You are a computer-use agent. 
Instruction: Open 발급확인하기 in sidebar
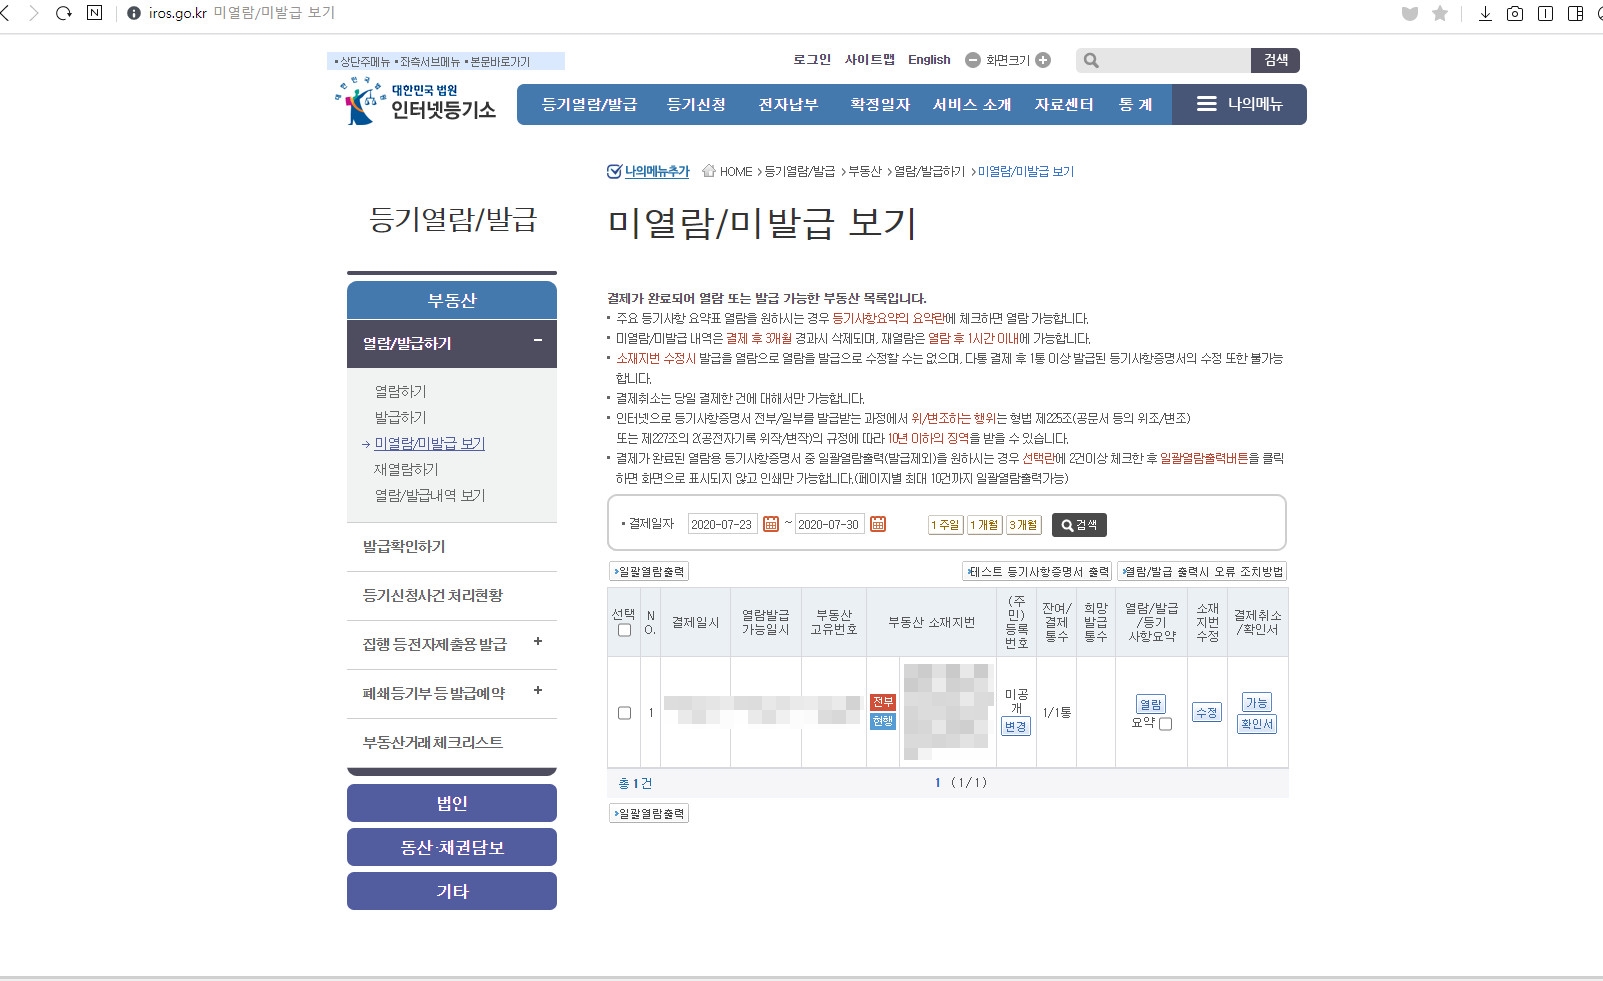pos(404,546)
